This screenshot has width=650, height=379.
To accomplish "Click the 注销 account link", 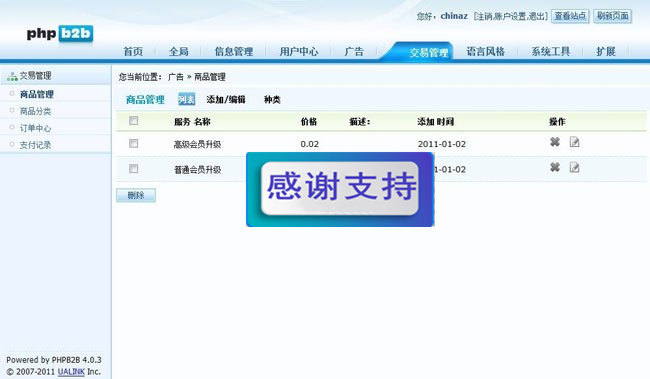I will click(484, 16).
